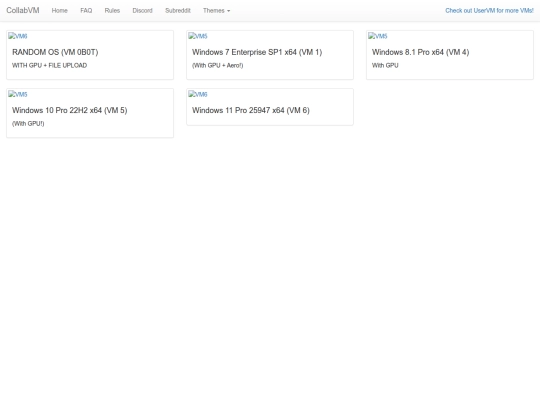
Task: Go to the Home nav item
Action: (x=60, y=11)
